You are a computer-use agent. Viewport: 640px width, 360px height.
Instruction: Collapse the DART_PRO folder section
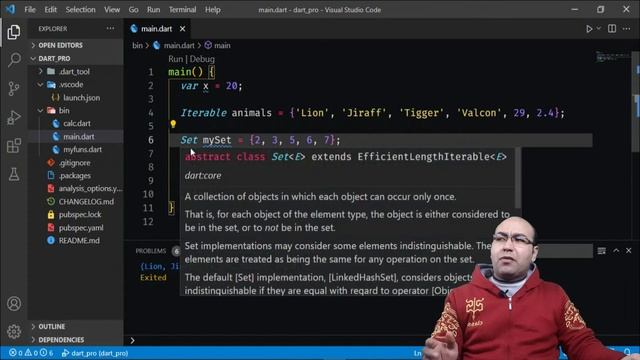54,59
